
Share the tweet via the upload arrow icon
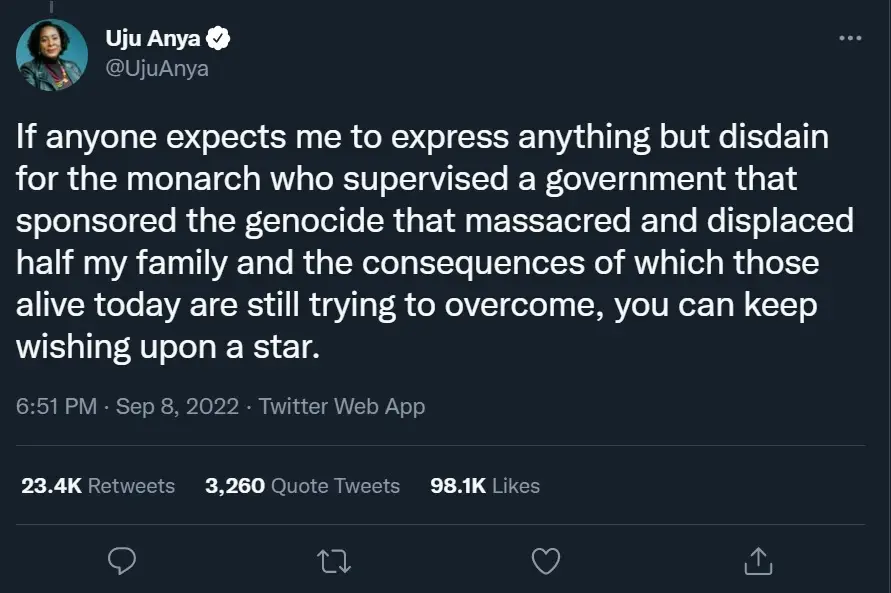click(757, 561)
